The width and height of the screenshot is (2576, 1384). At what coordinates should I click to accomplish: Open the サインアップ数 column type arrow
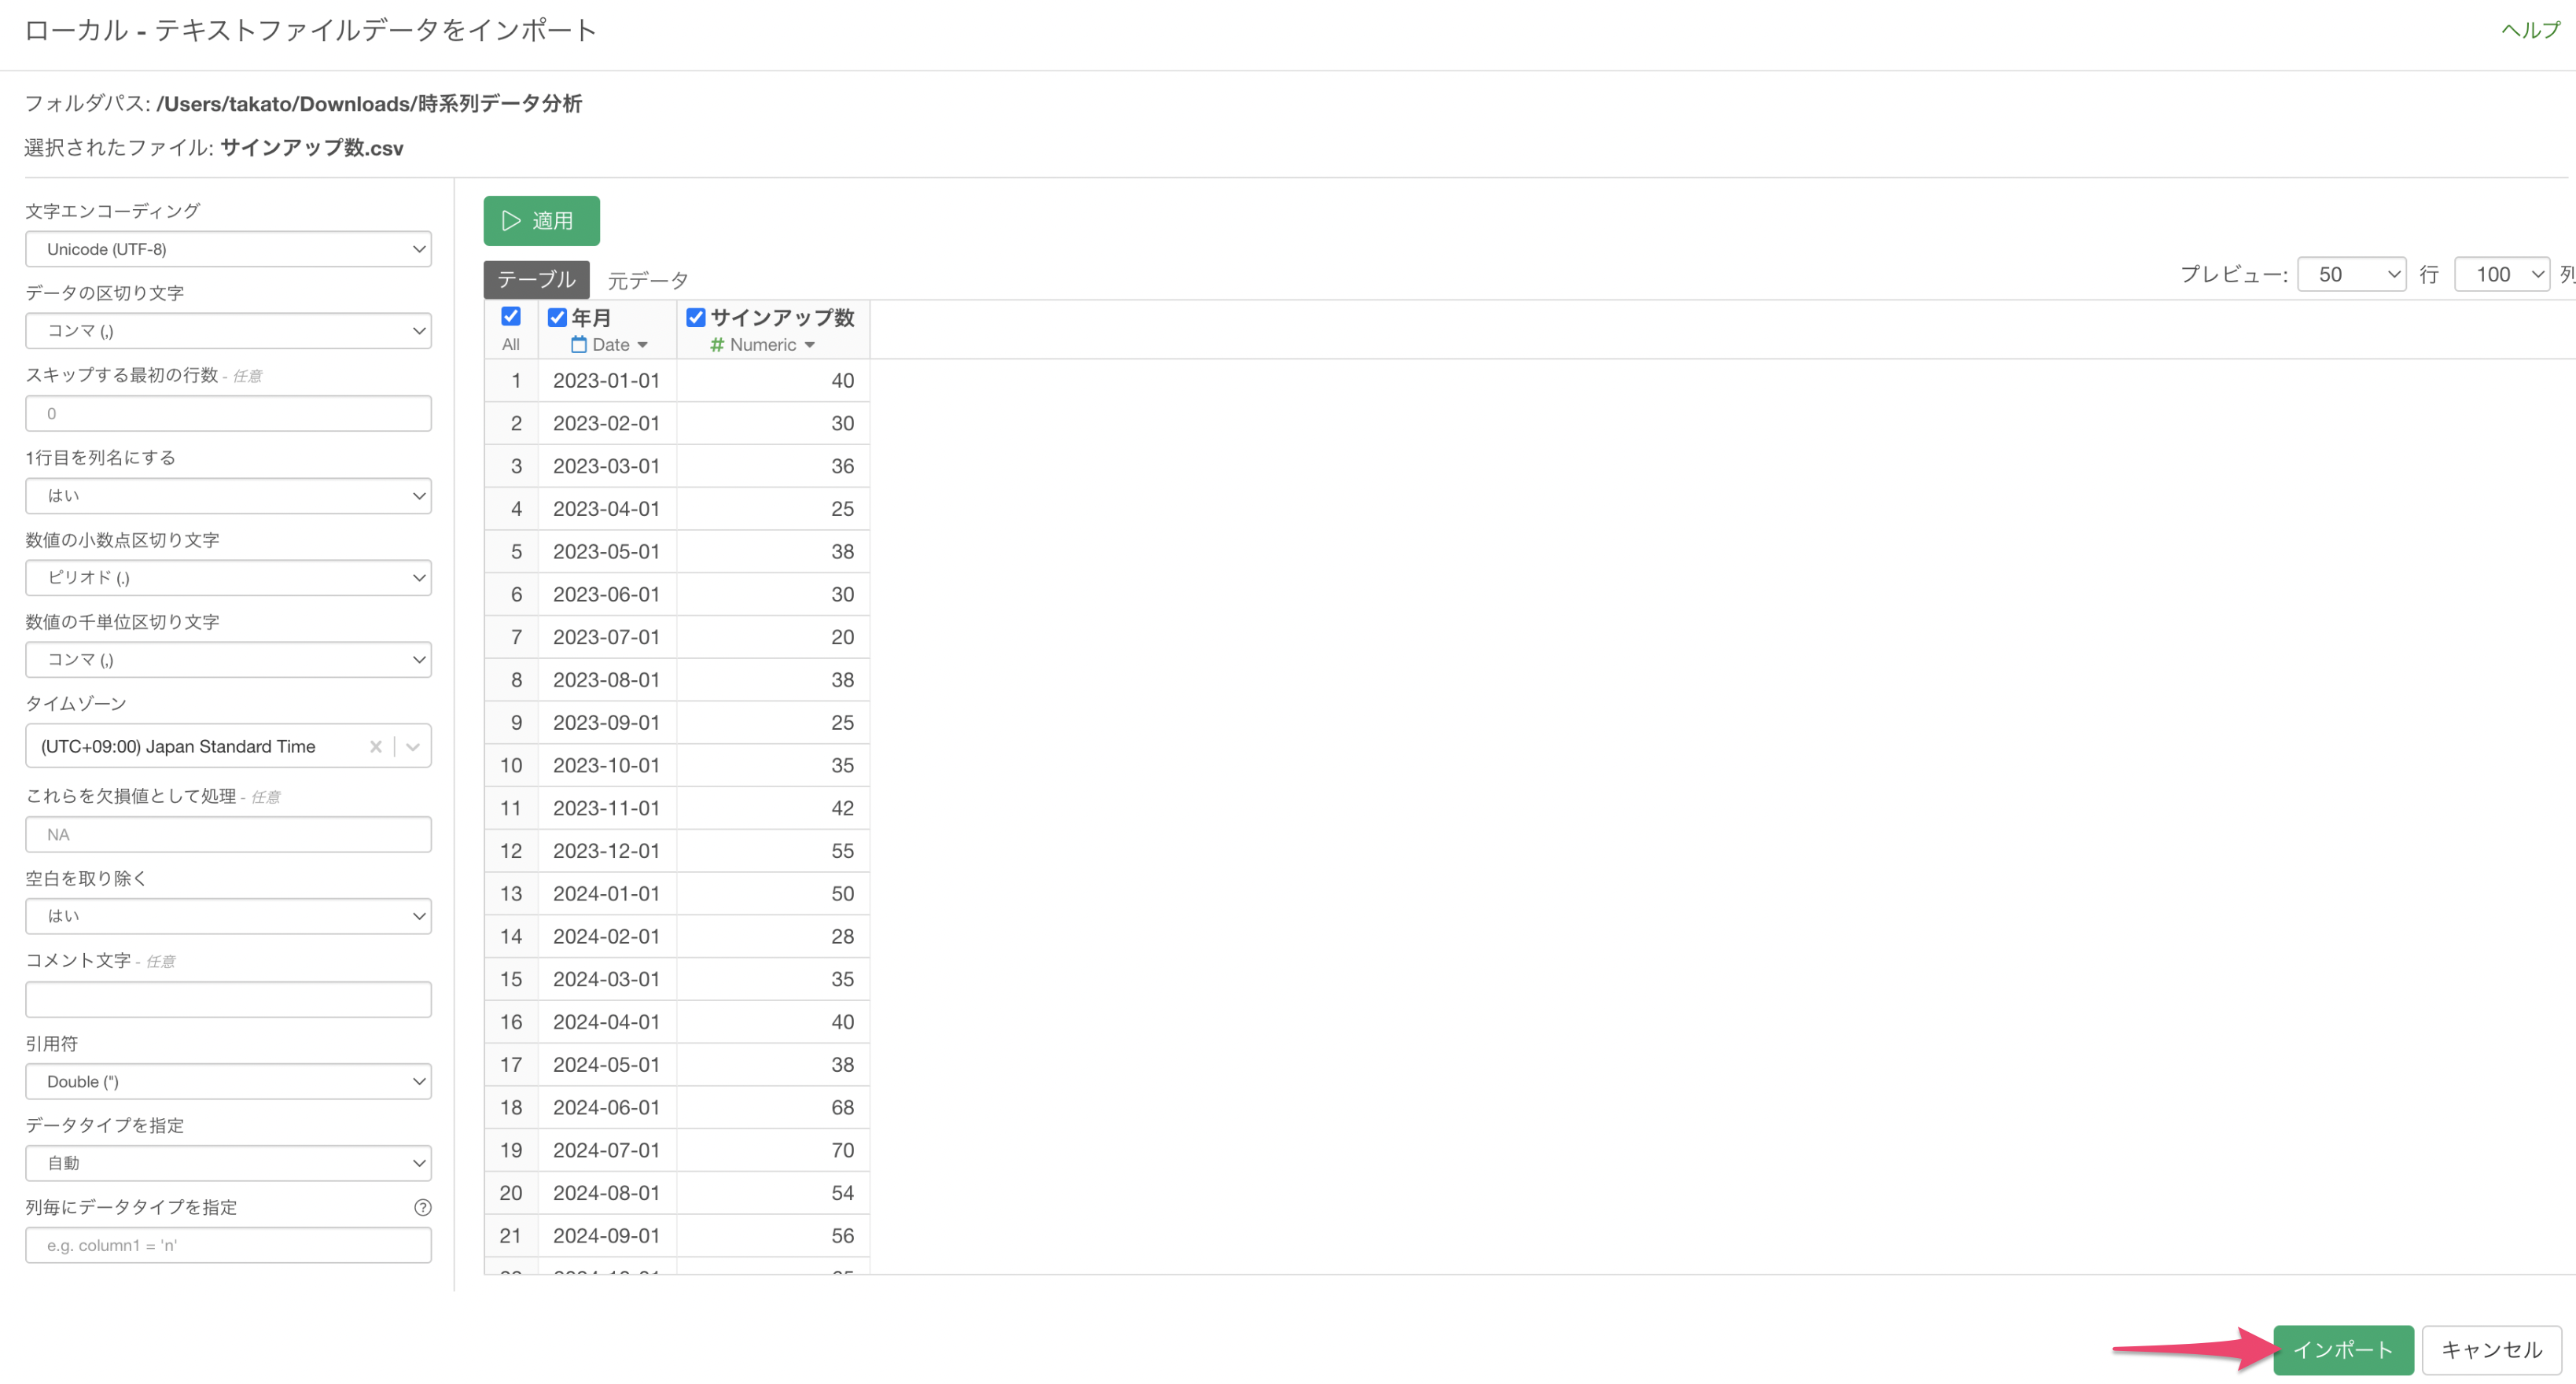point(810,344)
